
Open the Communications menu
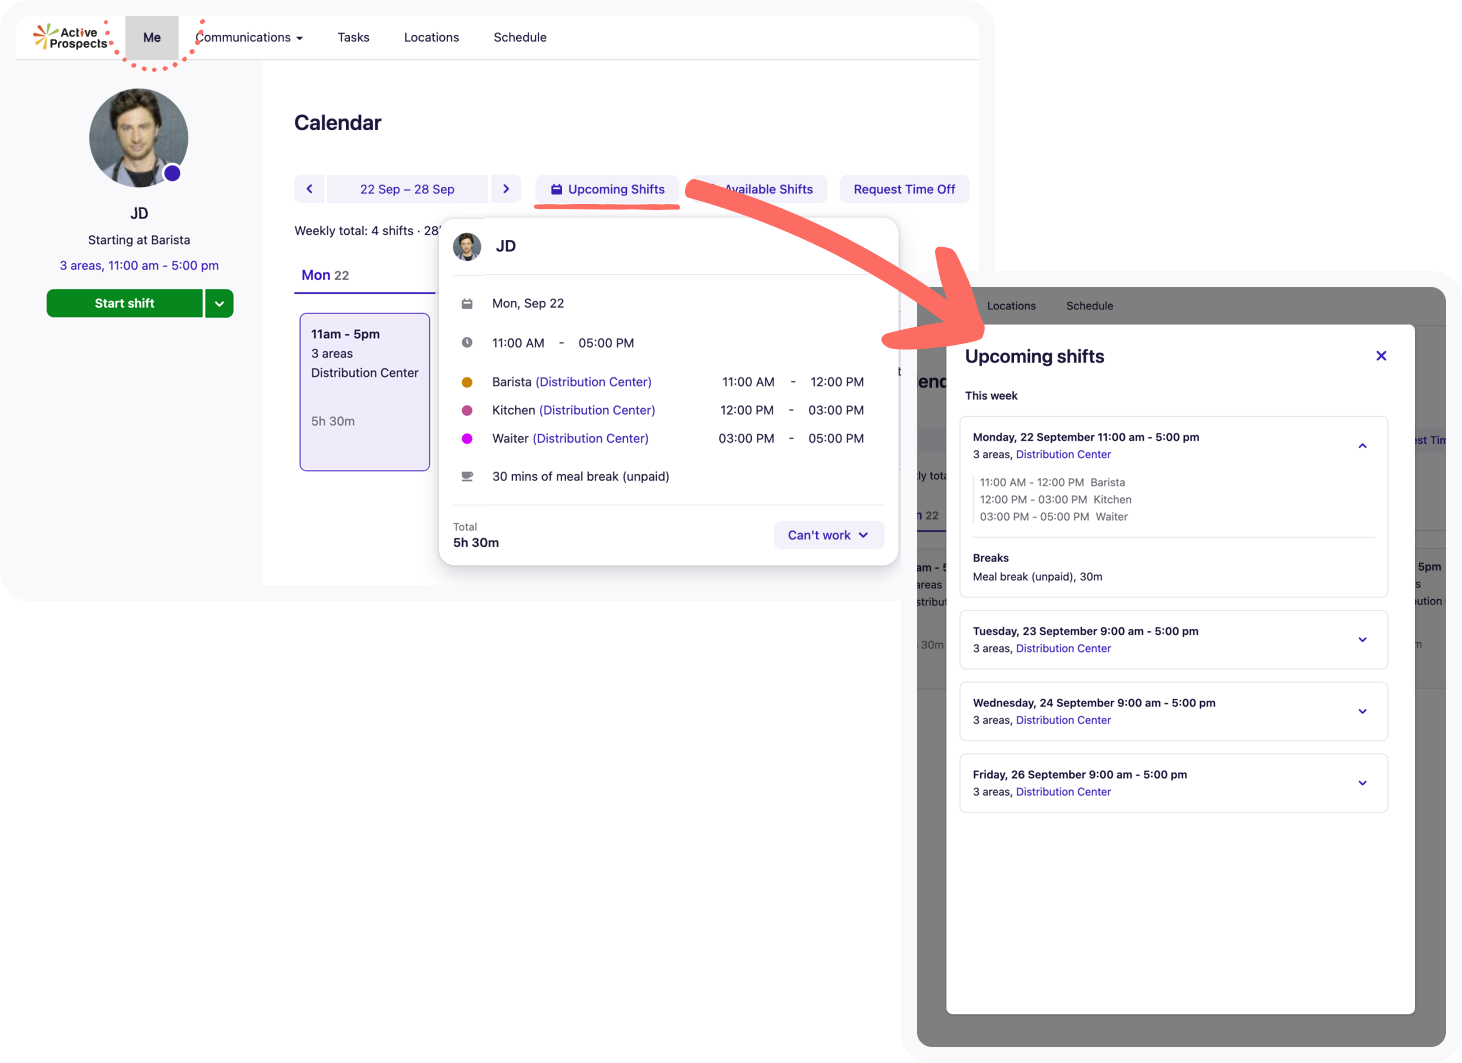click(249, 38)
